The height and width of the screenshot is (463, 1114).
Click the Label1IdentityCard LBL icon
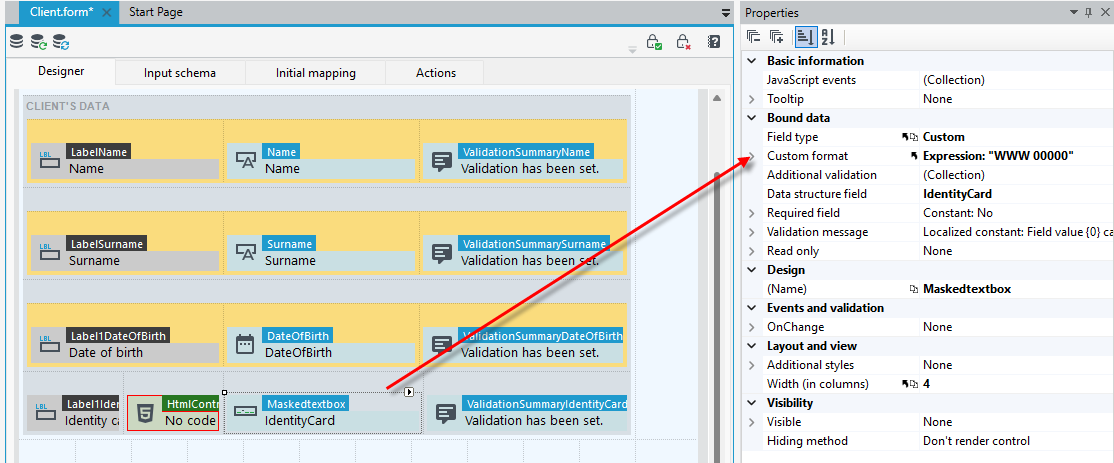45,412
